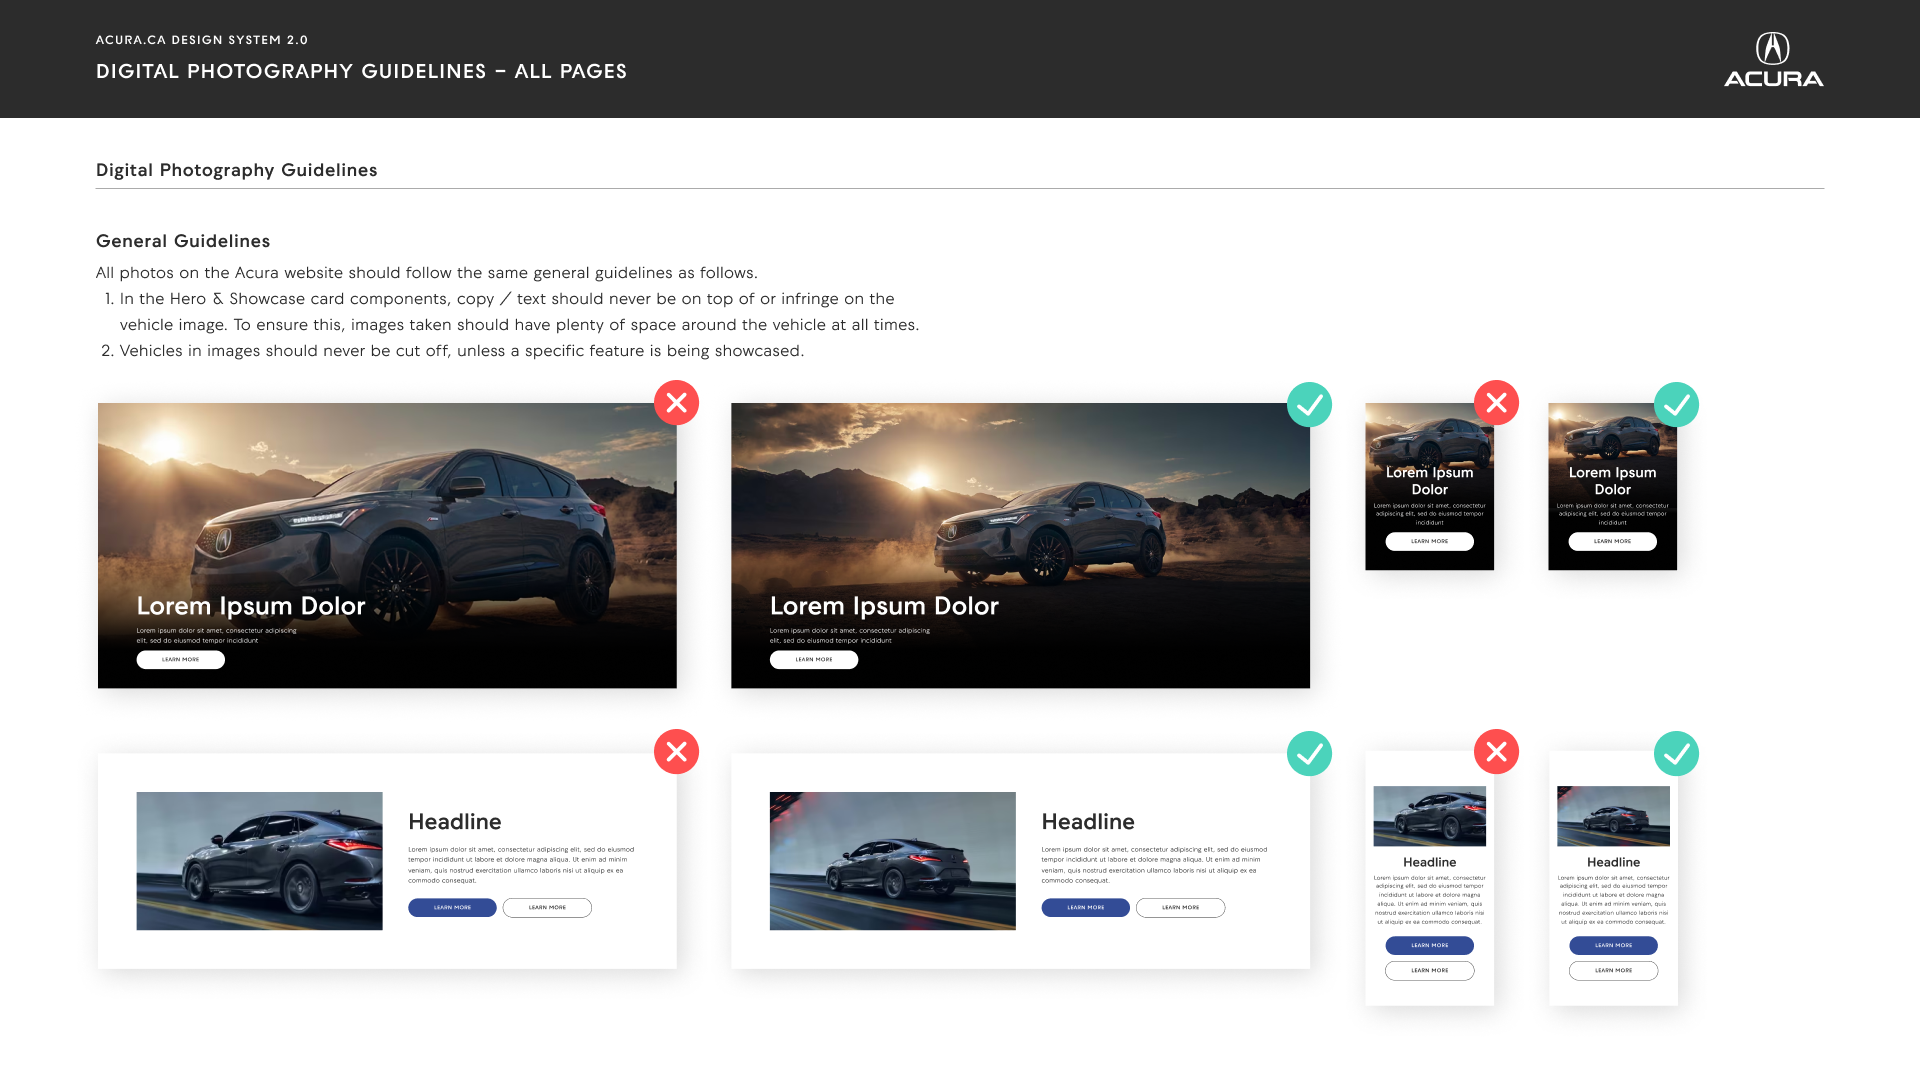
Task: Click distant SUV in correct desktop hero image
Action: pos(1050,533)
